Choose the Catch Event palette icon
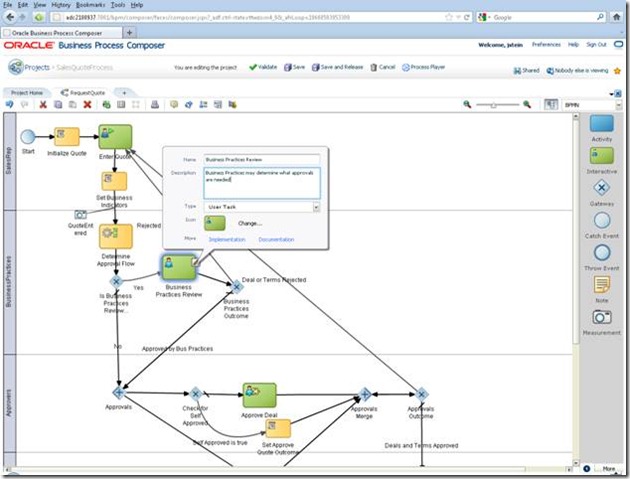Screen dimensions: 630x479 601,220
